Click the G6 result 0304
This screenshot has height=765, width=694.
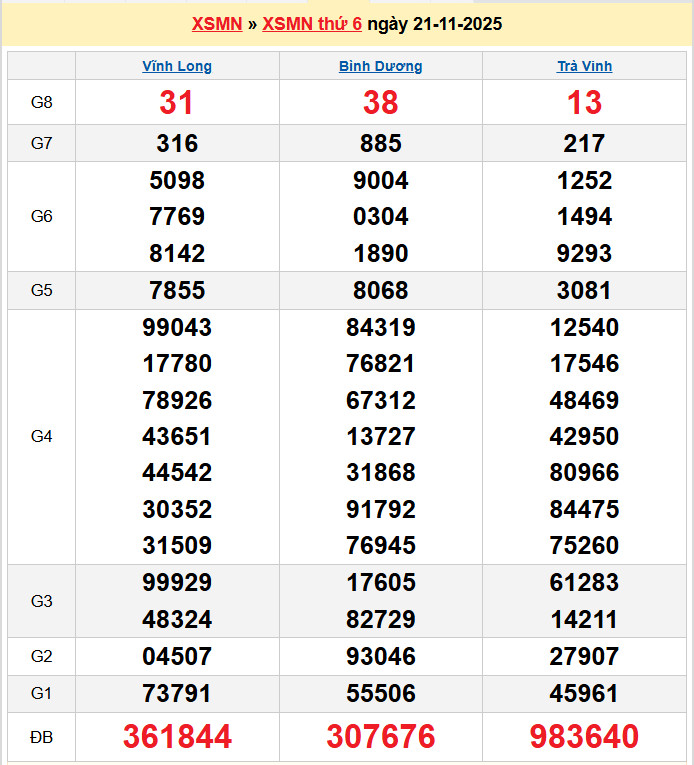(380, 217)
